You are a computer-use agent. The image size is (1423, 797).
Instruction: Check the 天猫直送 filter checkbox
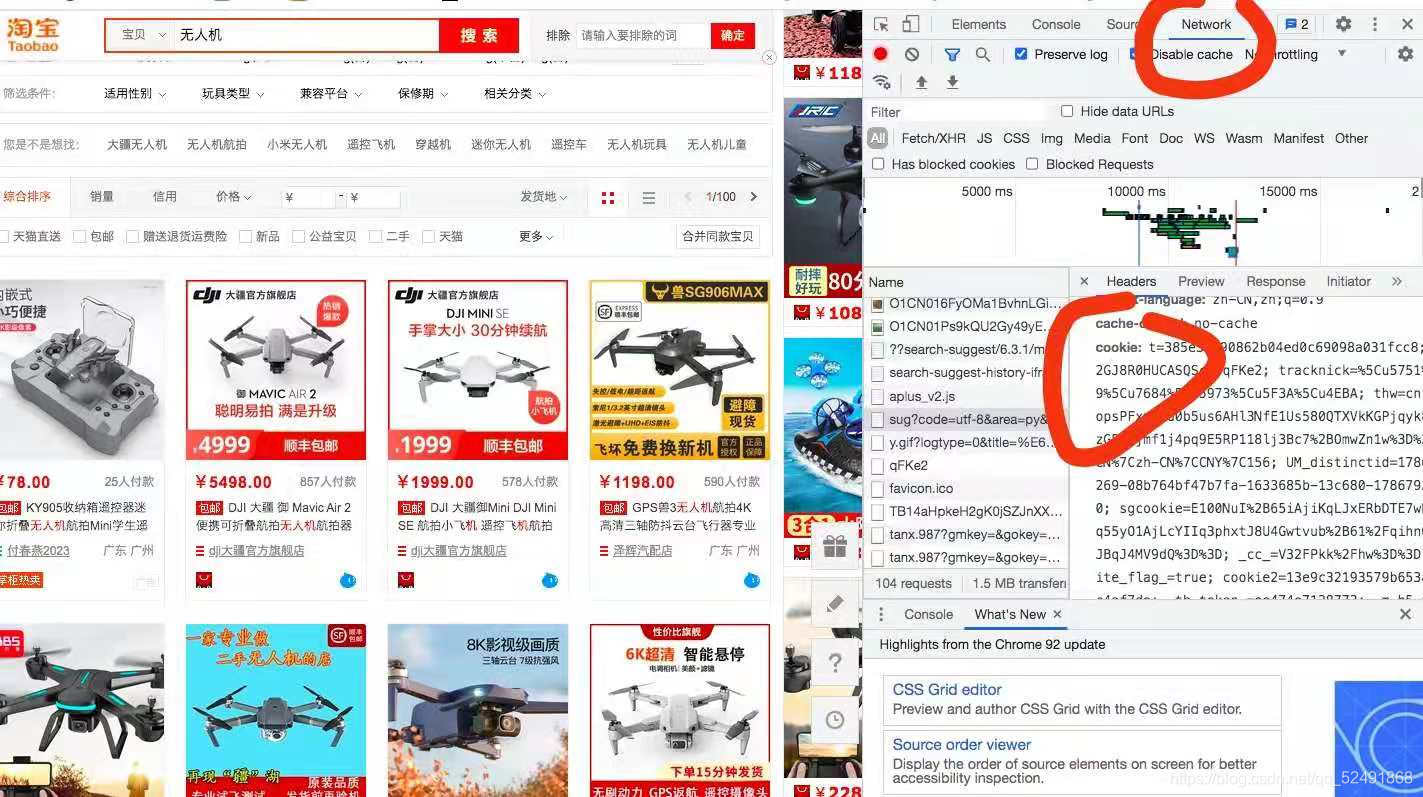[x=4, y=237]
